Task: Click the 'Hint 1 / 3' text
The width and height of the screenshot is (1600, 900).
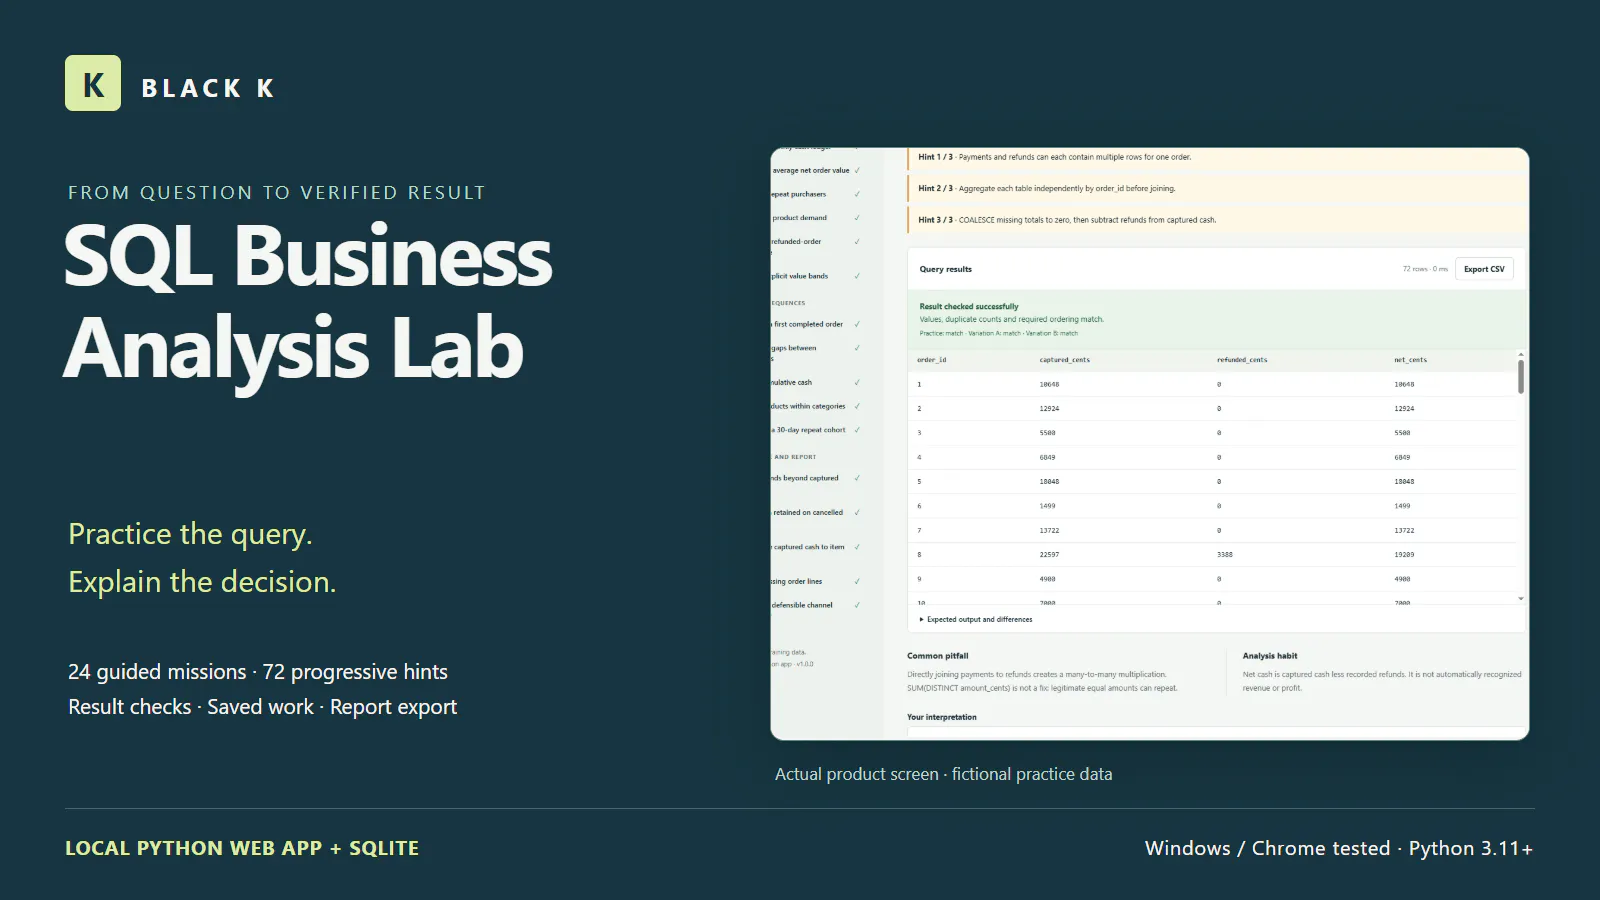Action: (x=935, y=157)
